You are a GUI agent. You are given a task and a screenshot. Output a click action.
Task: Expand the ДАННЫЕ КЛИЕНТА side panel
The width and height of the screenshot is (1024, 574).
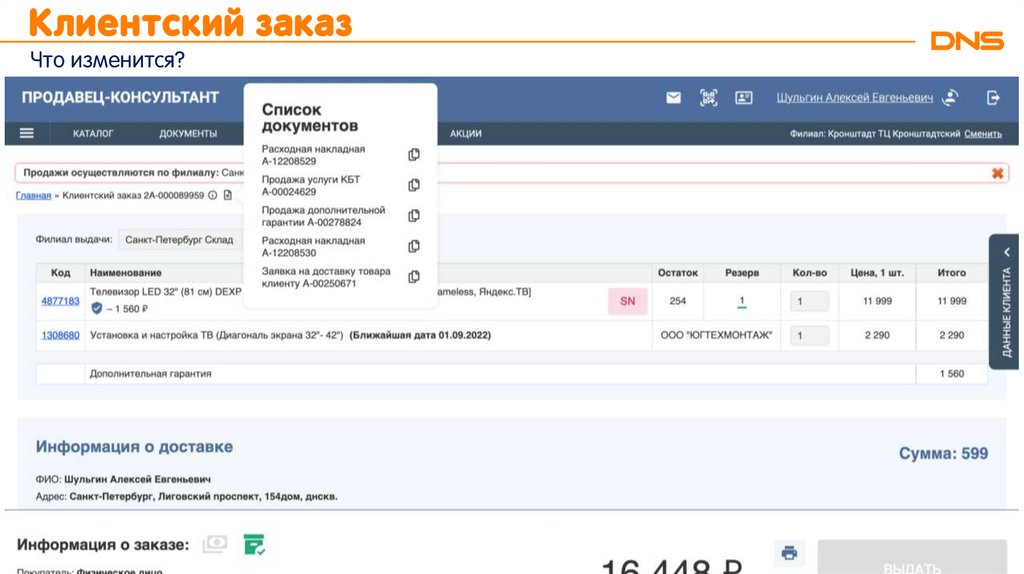pos(1004,302)
